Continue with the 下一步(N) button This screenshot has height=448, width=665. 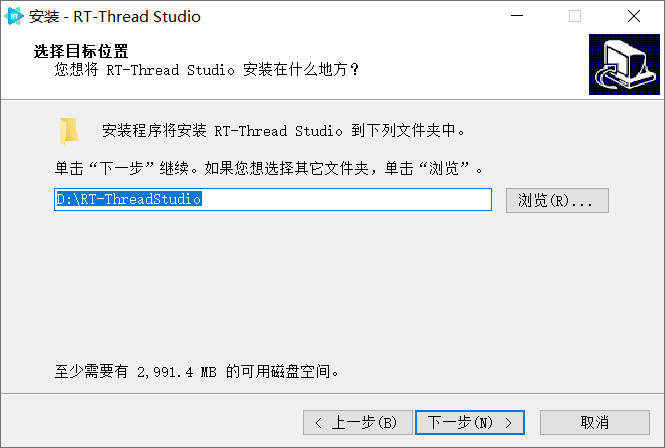coord(470,422)
